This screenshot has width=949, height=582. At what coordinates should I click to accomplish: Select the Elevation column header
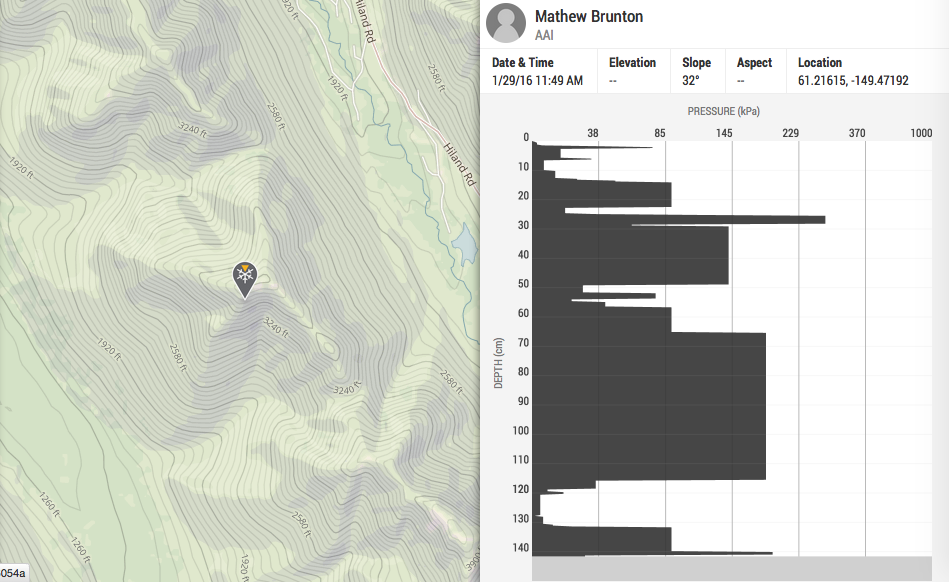click(632, 62)
